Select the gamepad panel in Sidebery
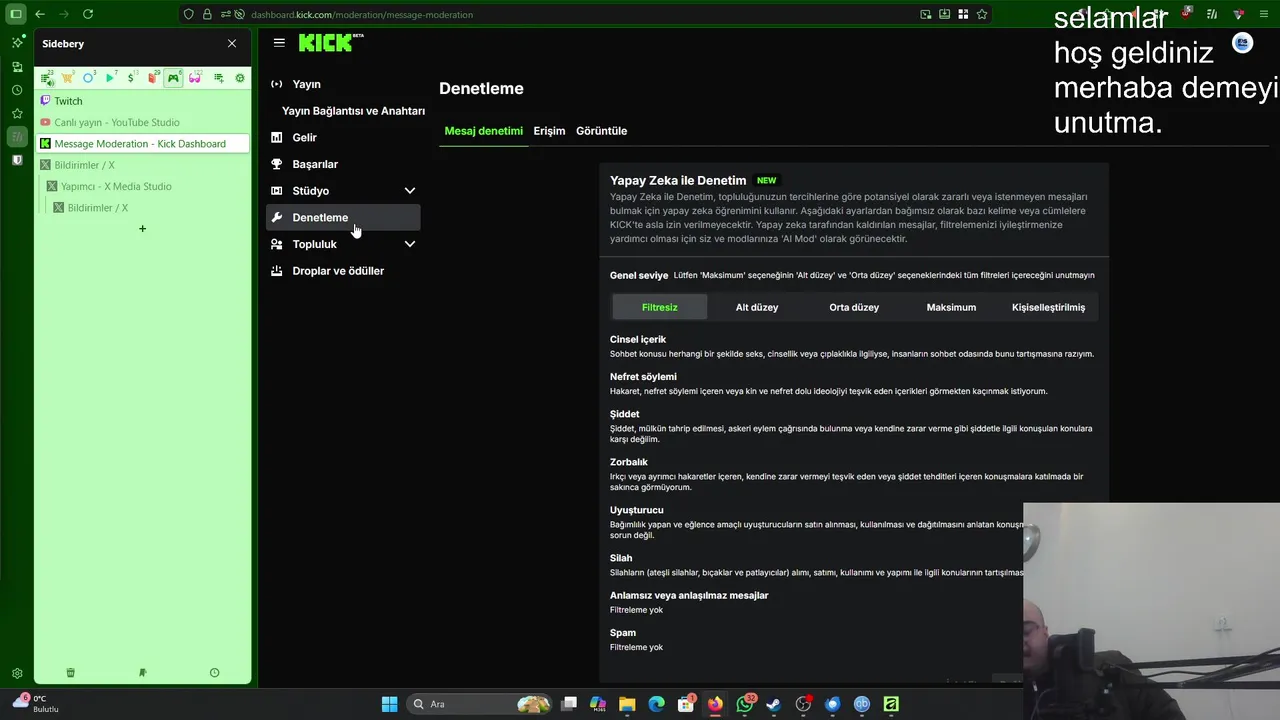The image size is (1280, 720). 174,78
